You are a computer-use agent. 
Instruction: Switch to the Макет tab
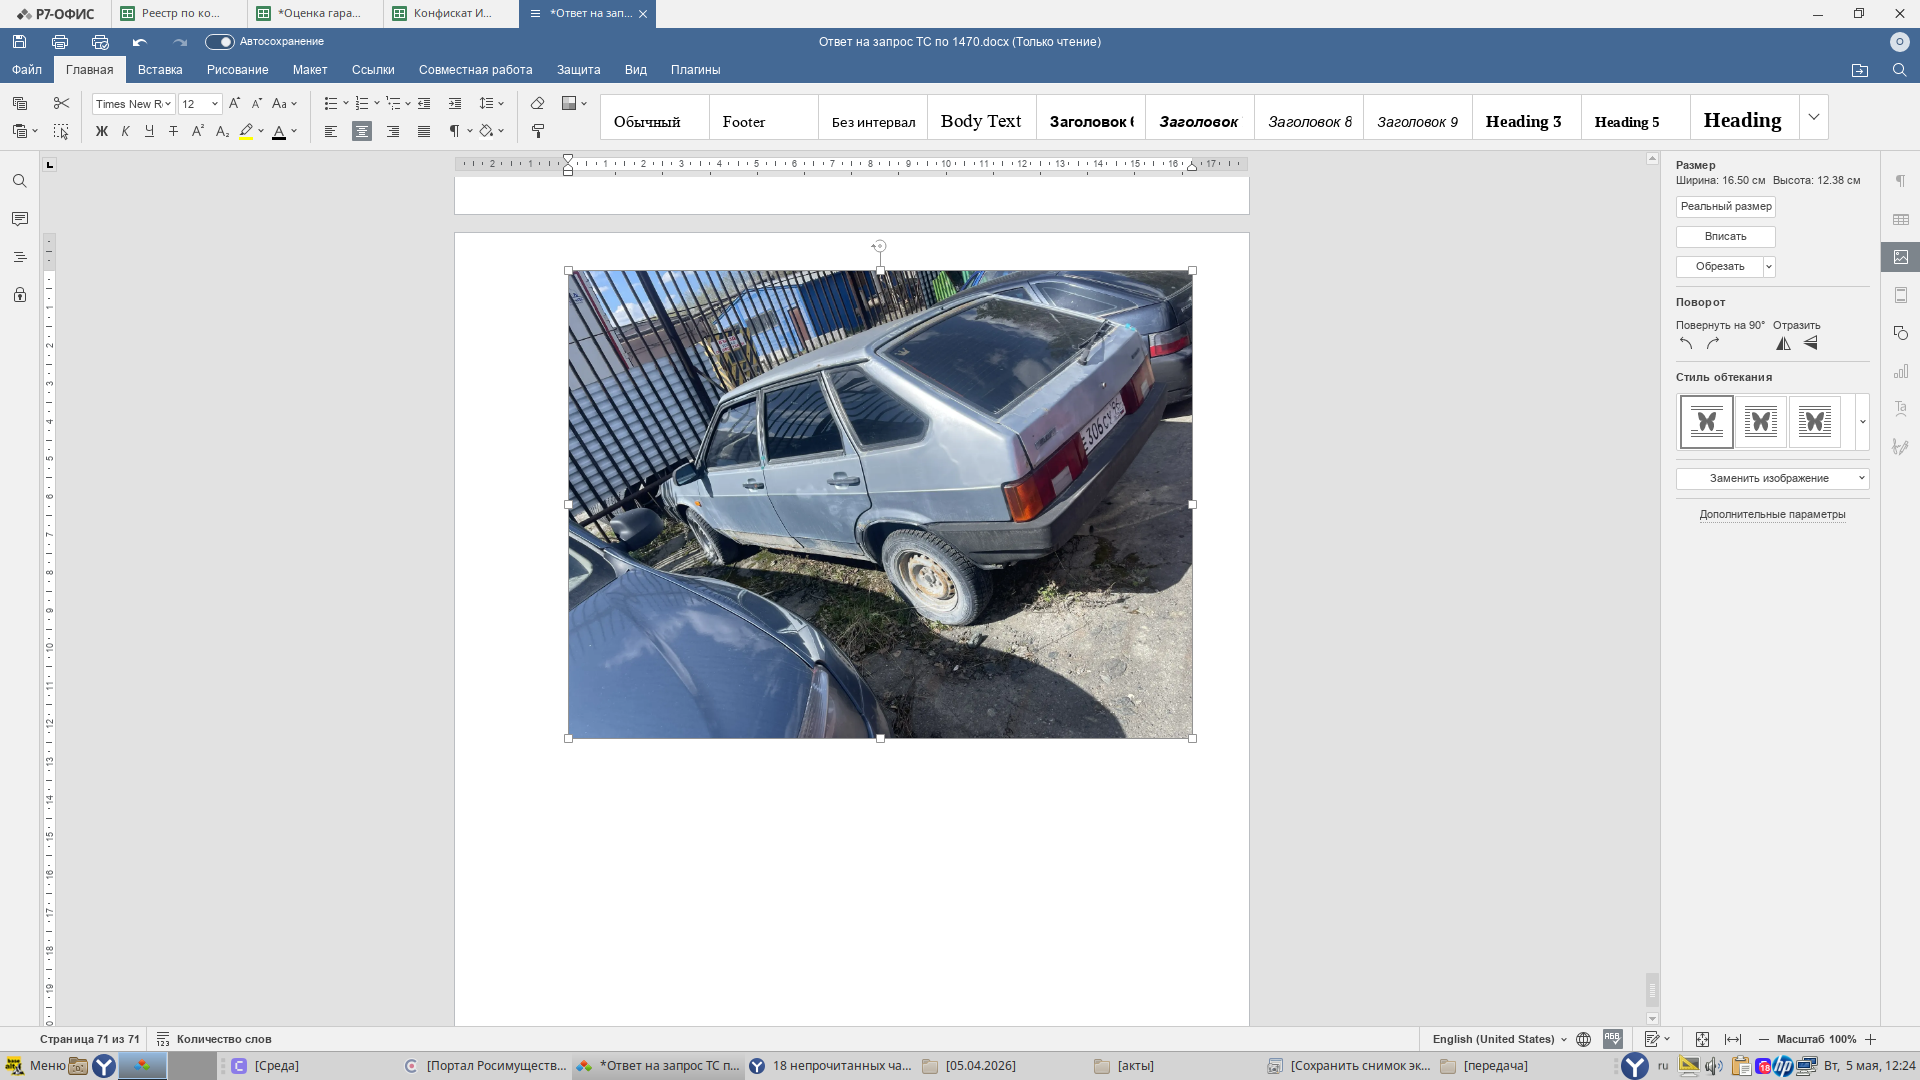click(x=310, y=70)
